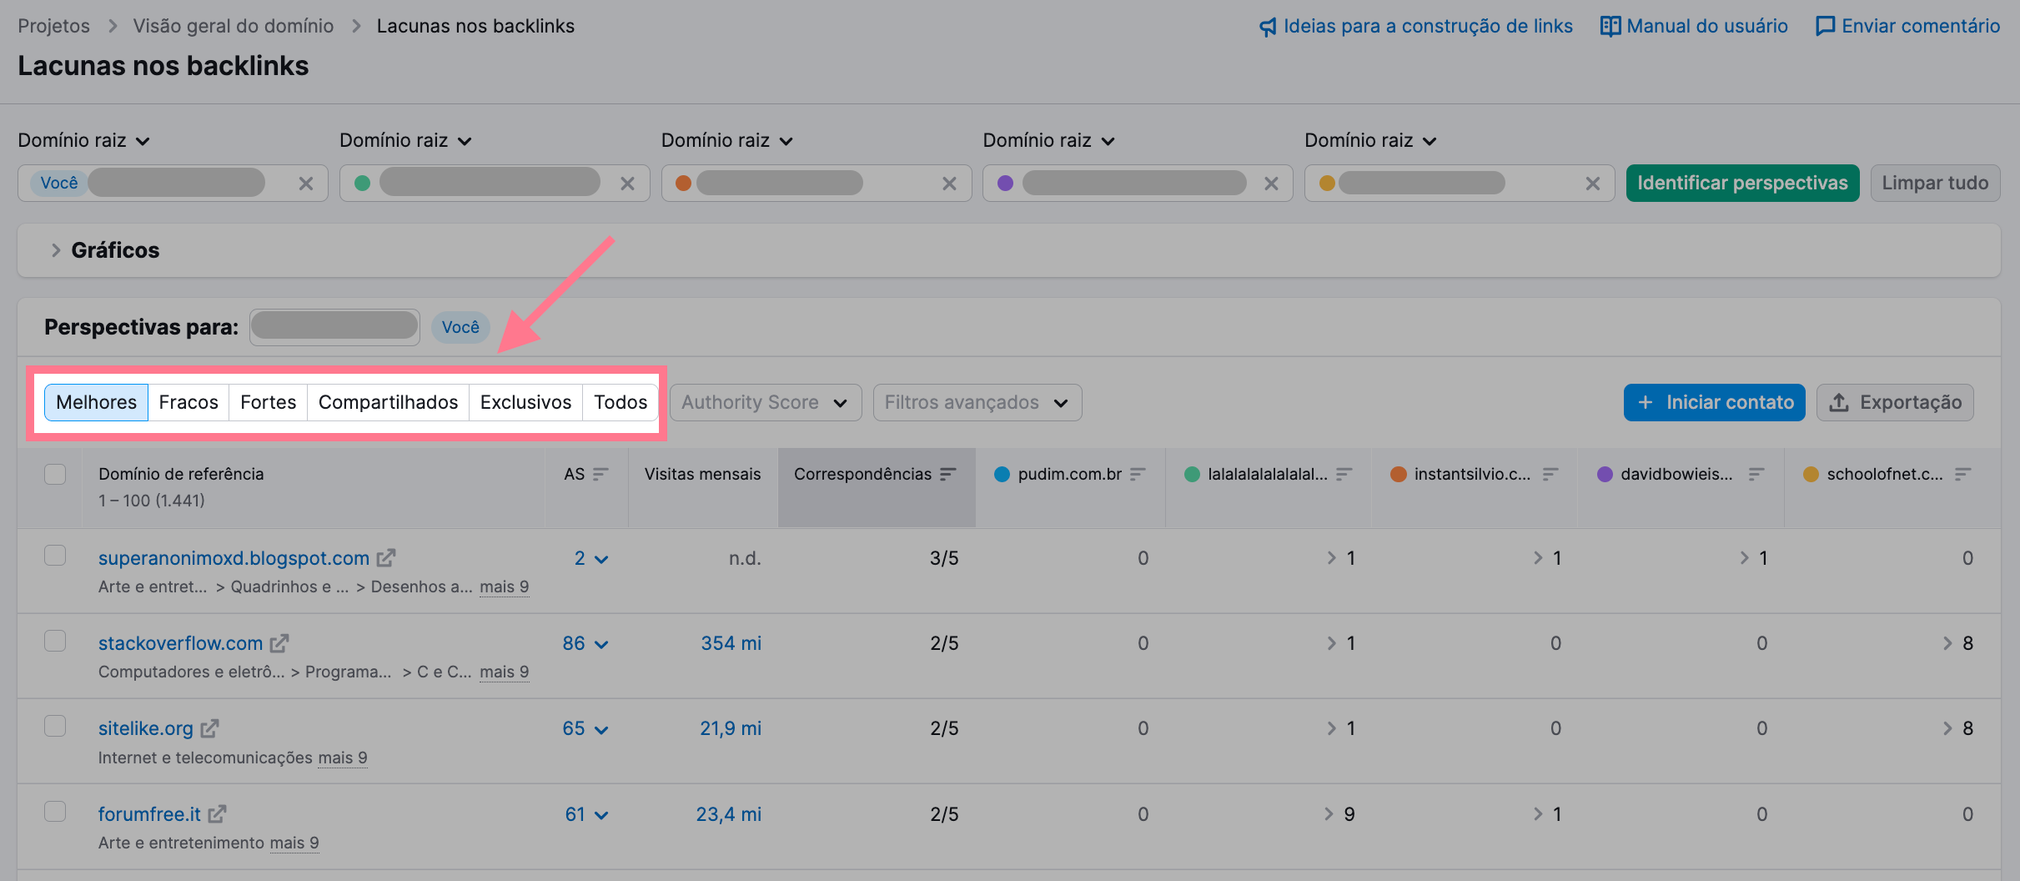Screen dimensions: 2020x881
Task: Open first Domínio raiz dropdown above Você field
Action: tap(84, 141)
